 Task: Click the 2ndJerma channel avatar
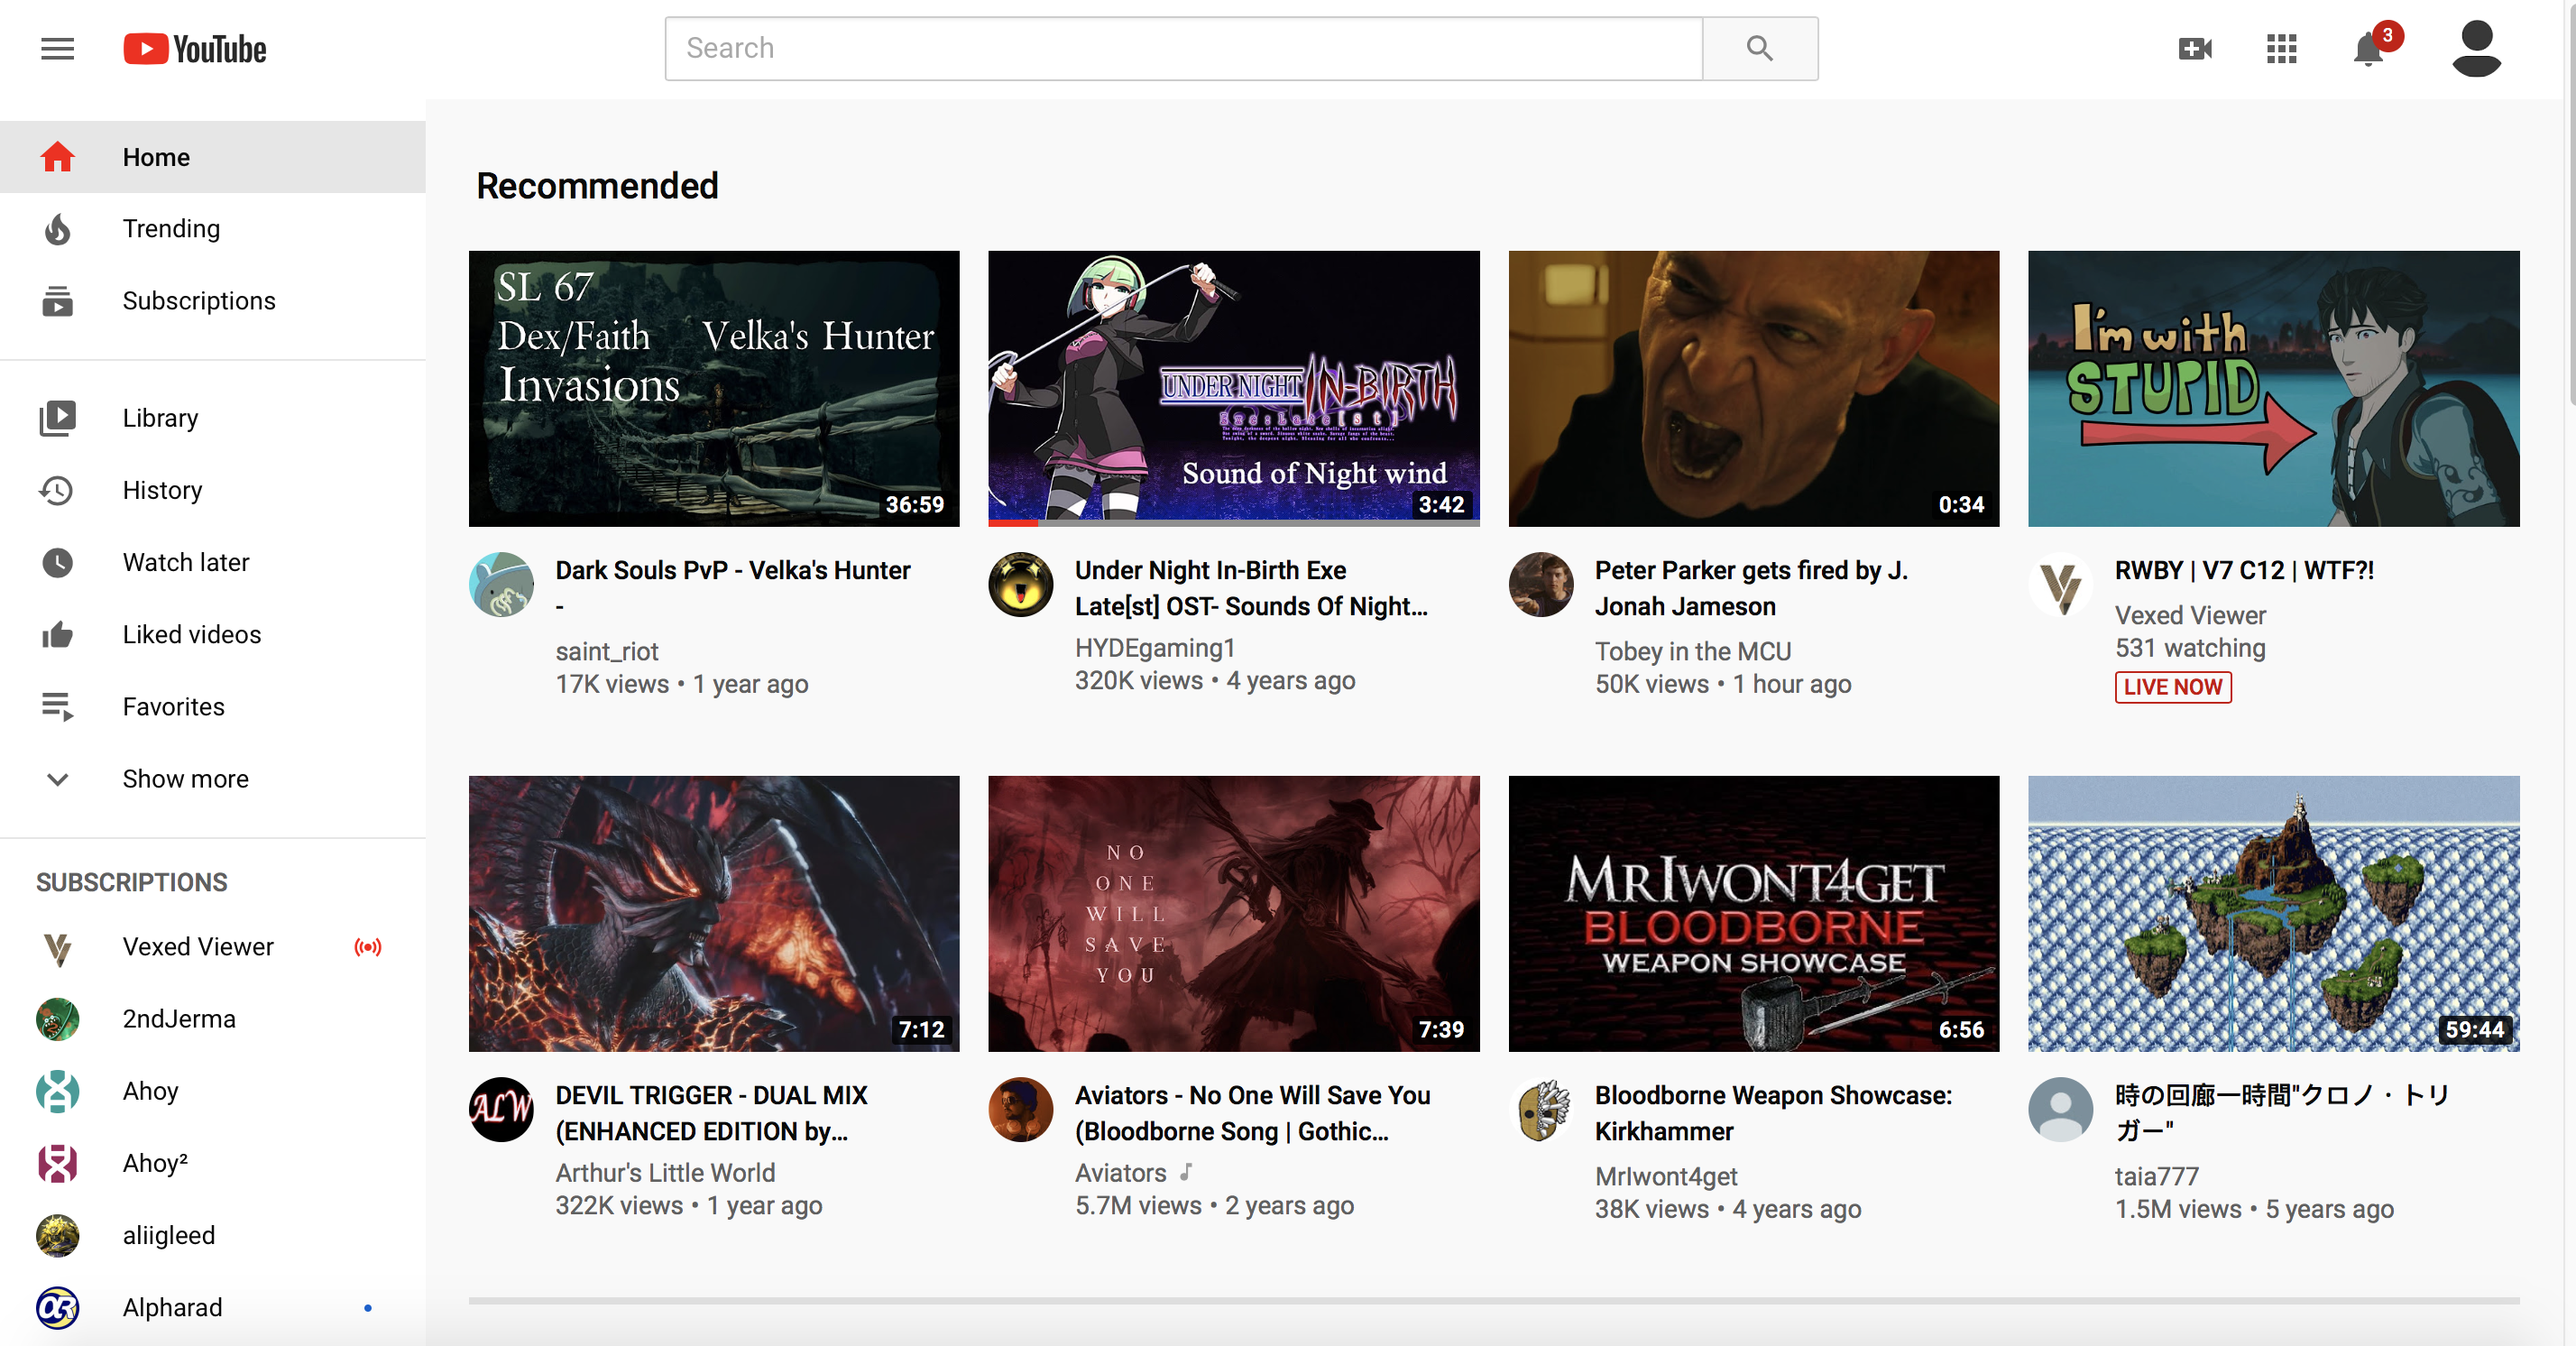pyautogui.click(x=57, y=1019)
